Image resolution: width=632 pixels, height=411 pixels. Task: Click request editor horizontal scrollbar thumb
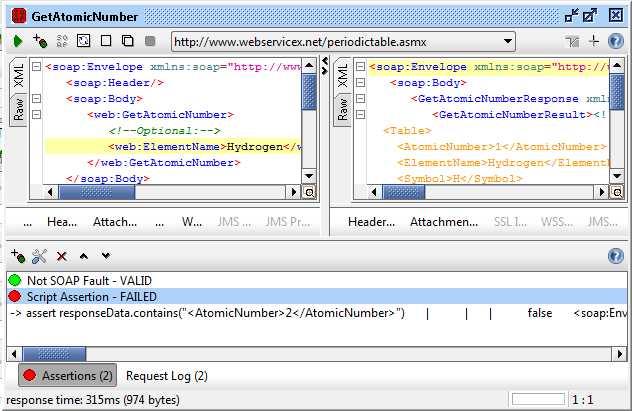(97, 192)
